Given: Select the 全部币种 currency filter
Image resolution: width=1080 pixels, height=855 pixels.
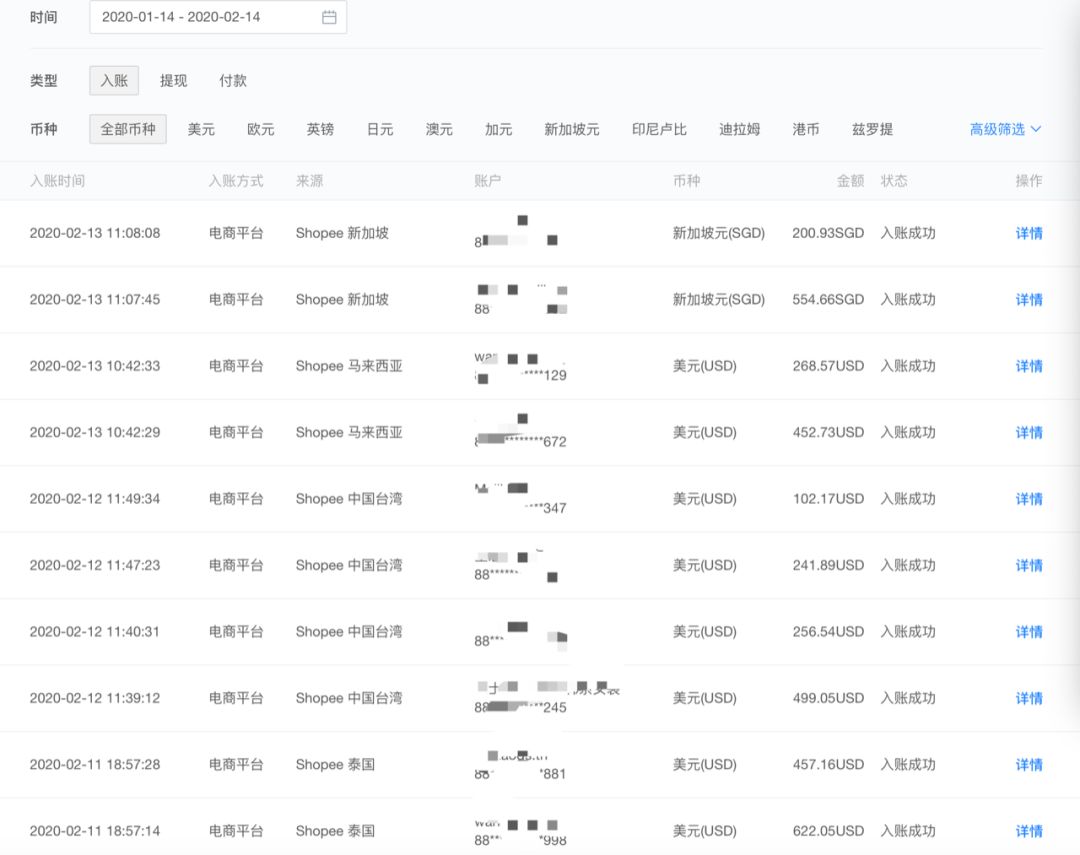Looking at the screenshot, I should coord(127,129).
